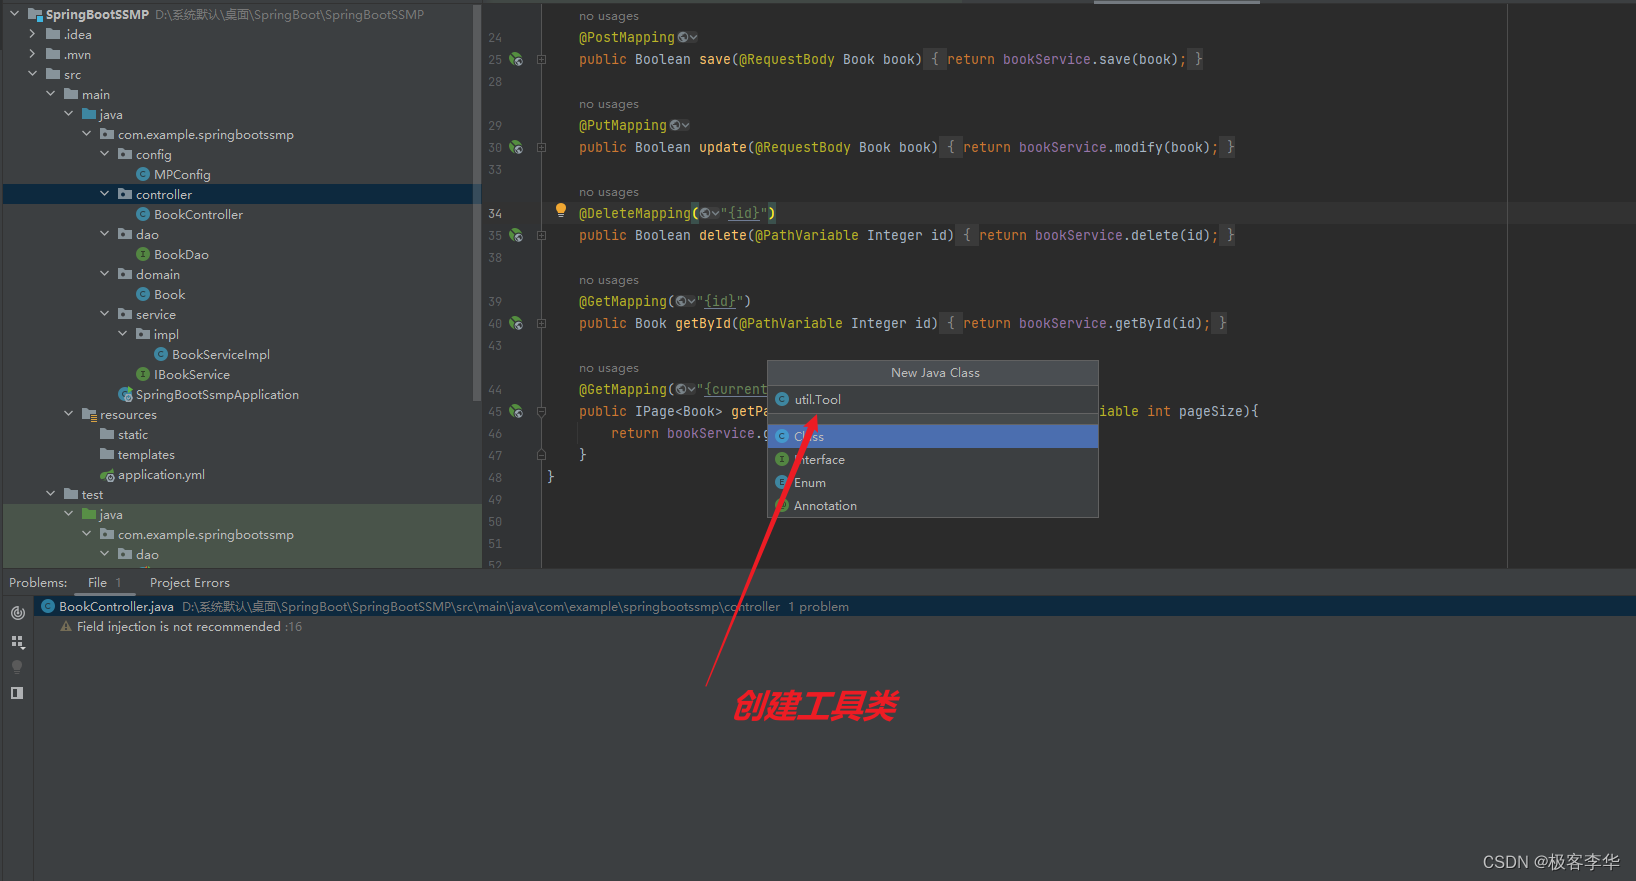
Task: Collapse the service package
Action: pos(104,314)
